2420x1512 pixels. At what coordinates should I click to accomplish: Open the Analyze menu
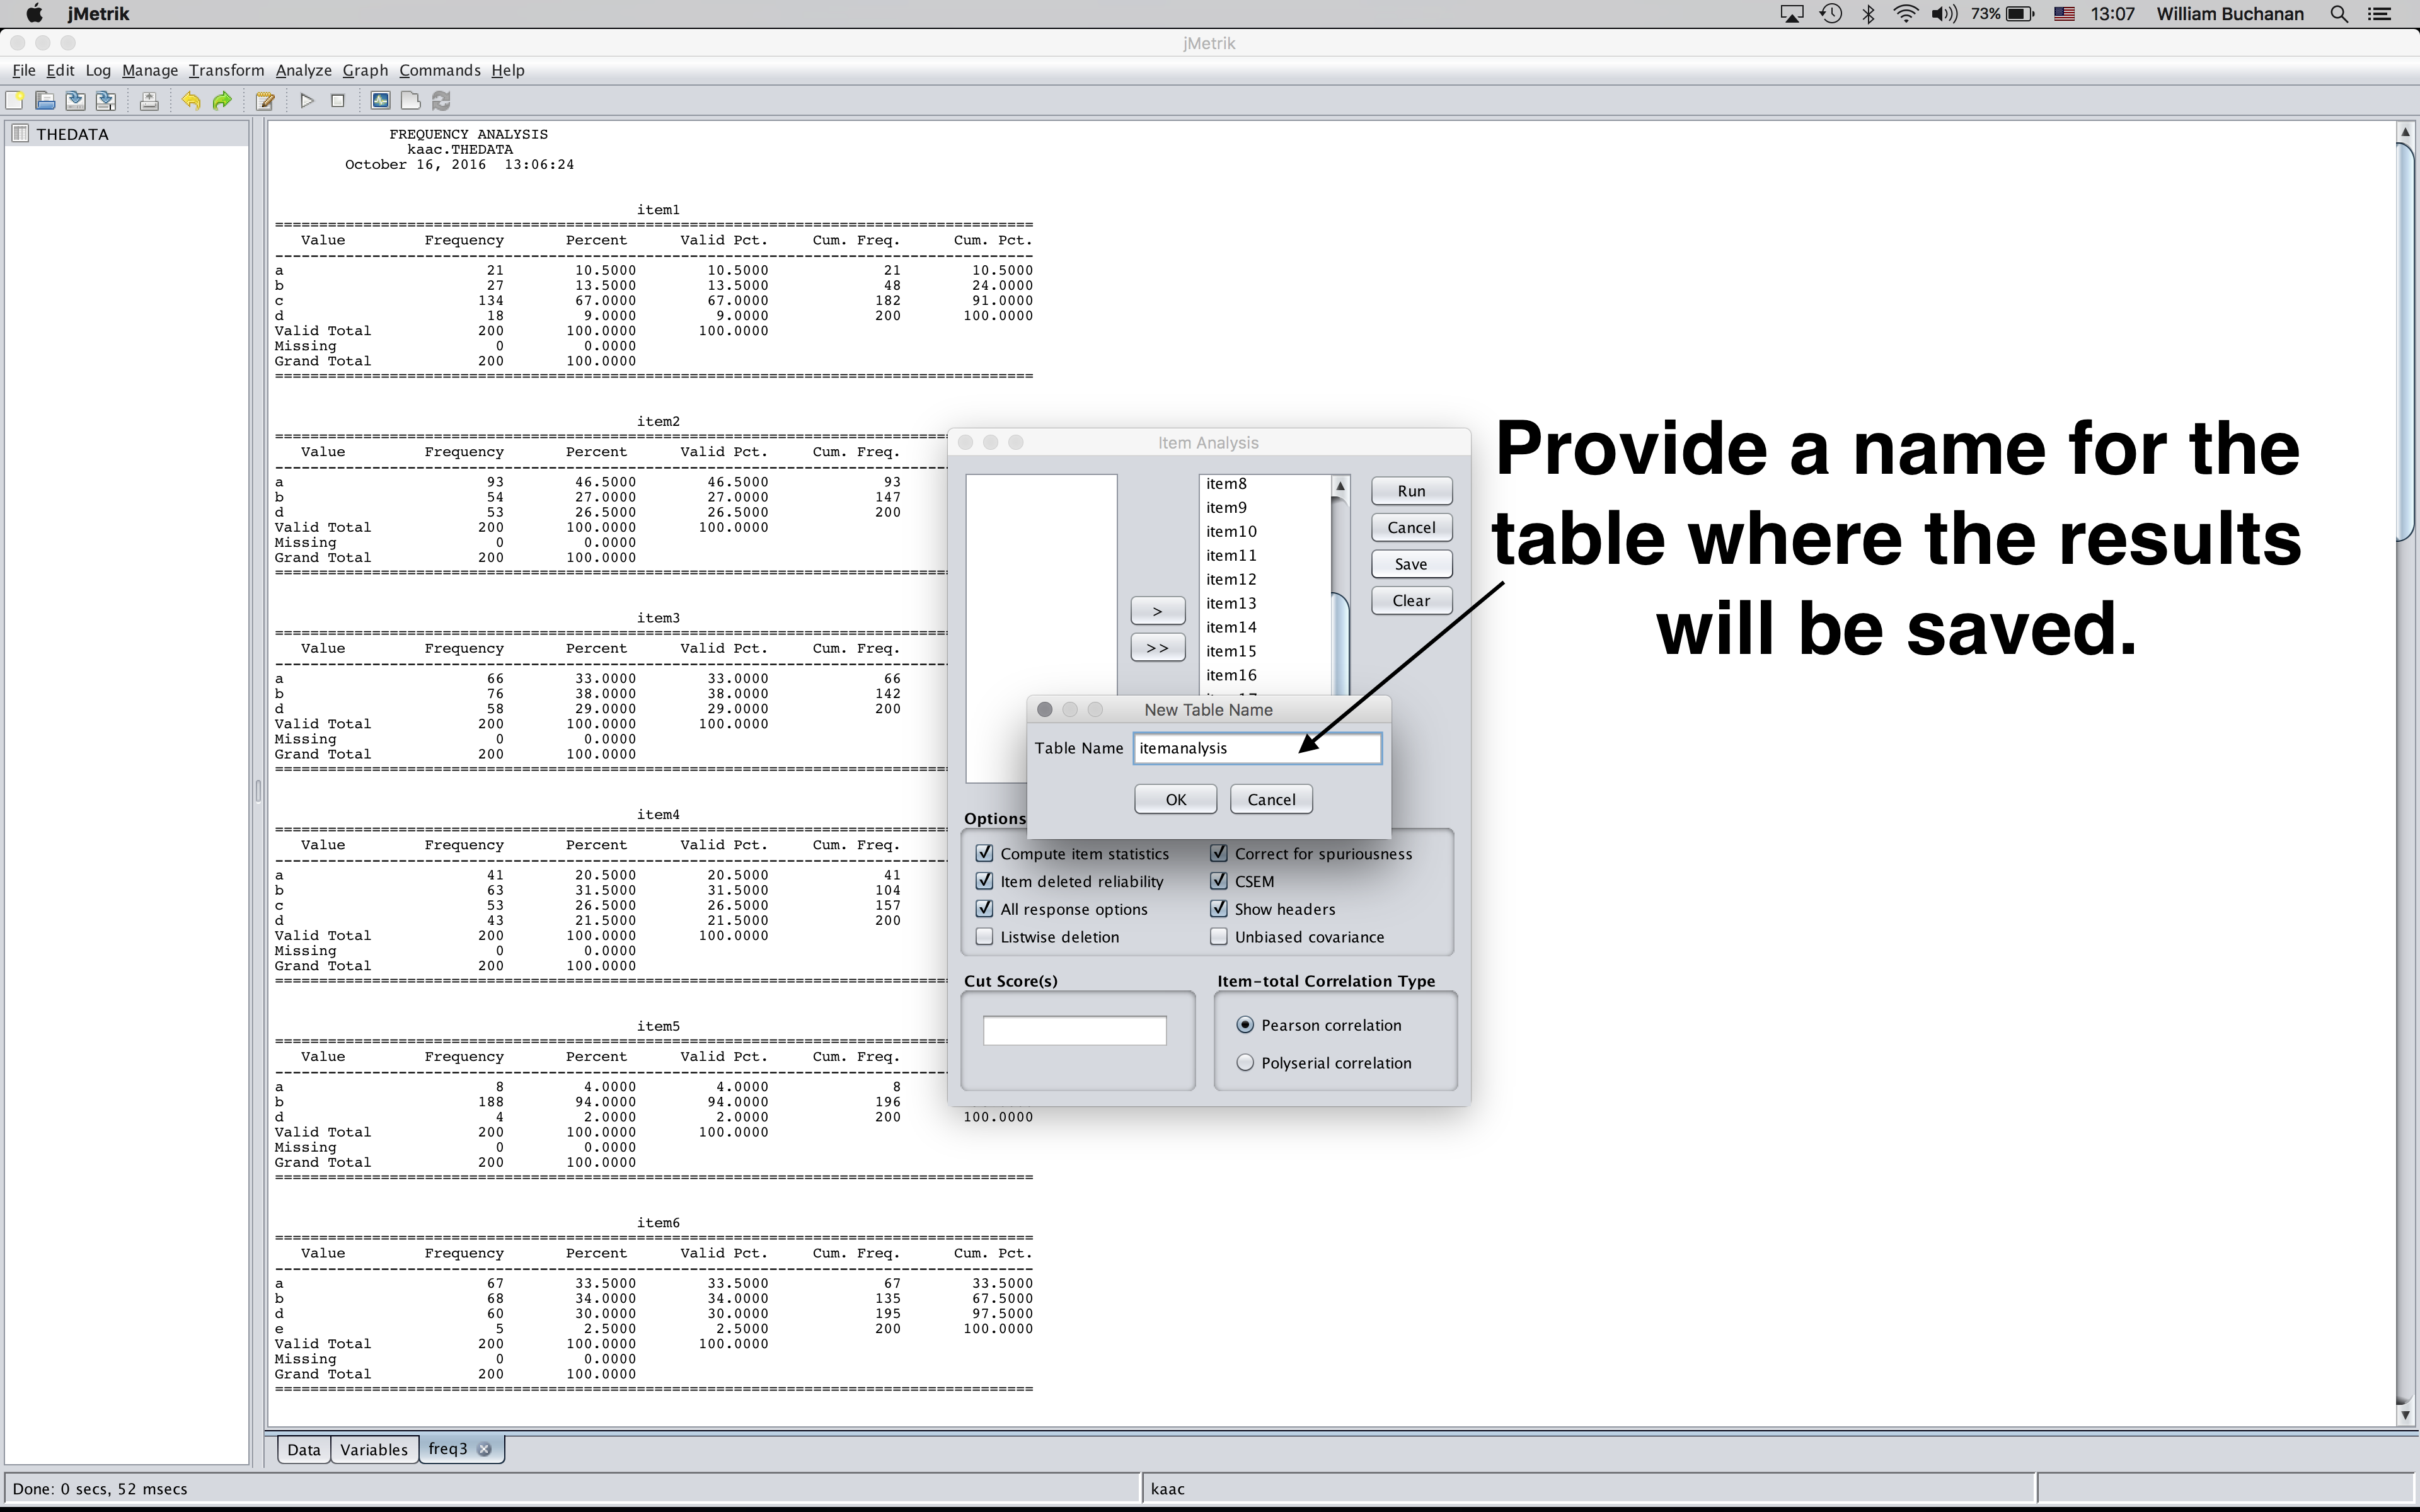[304, 70]
